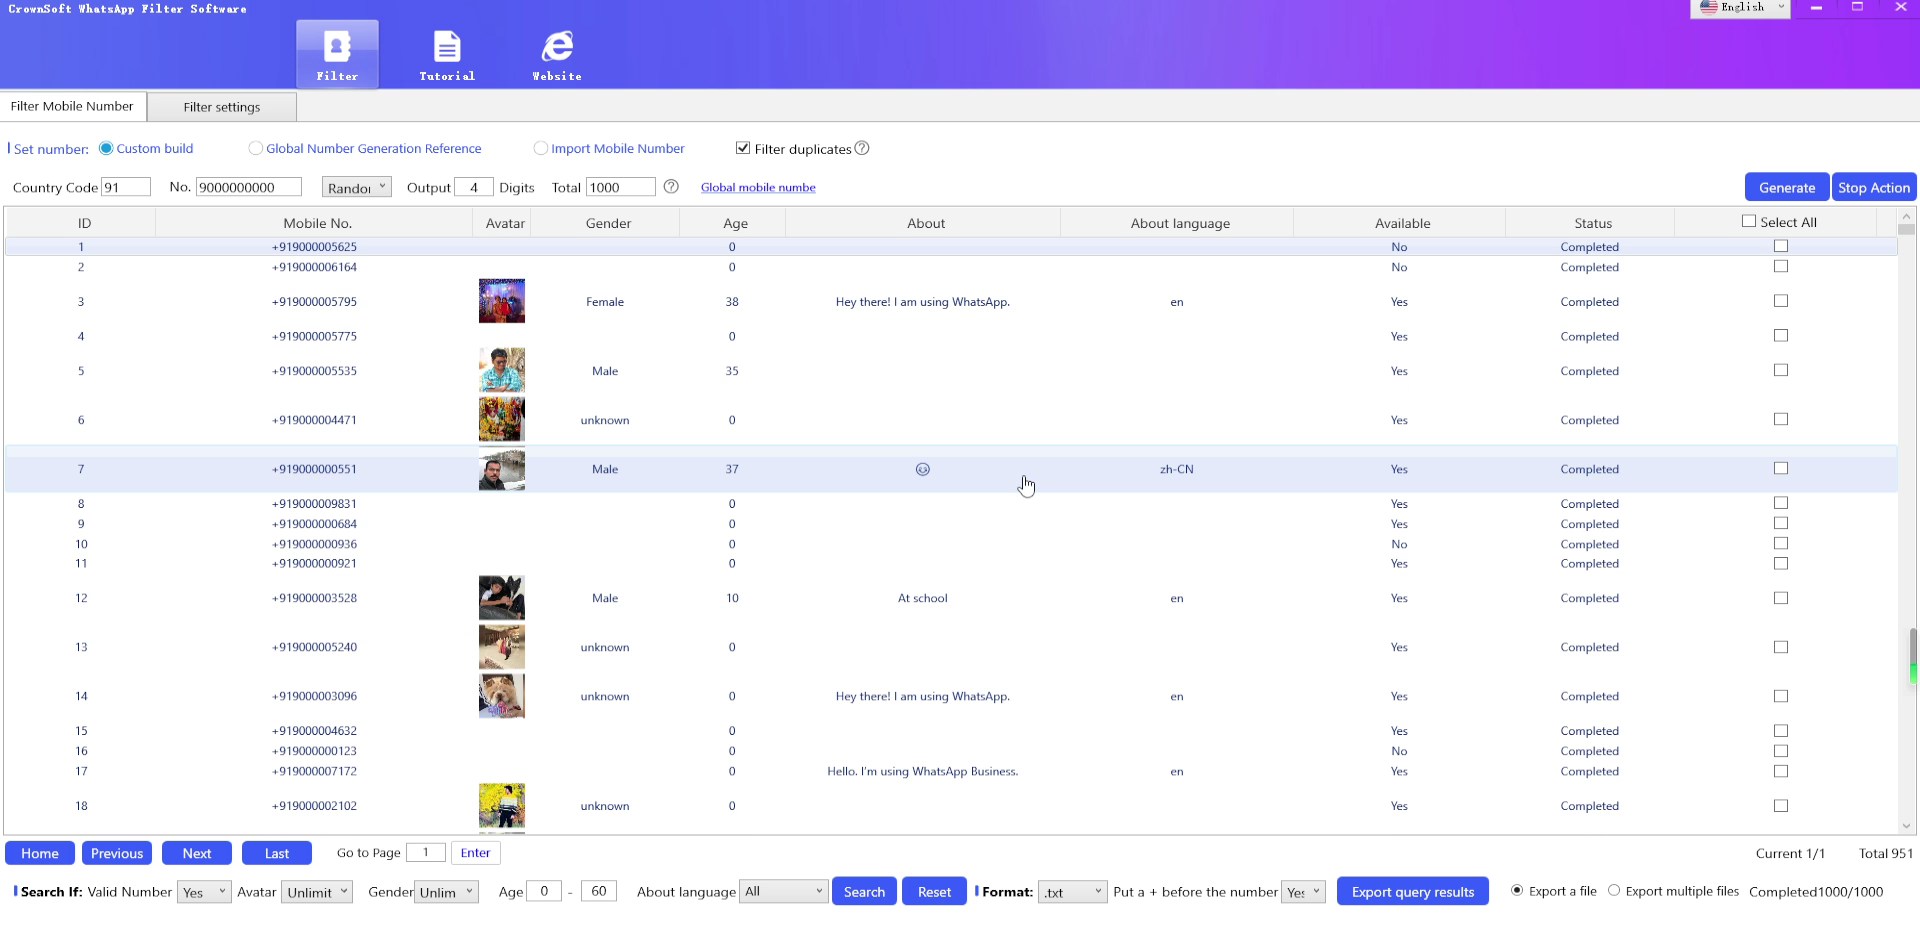Click into the Total count field
The height and width of the screenshot is (929, 1920).
[x=621, y=187]
